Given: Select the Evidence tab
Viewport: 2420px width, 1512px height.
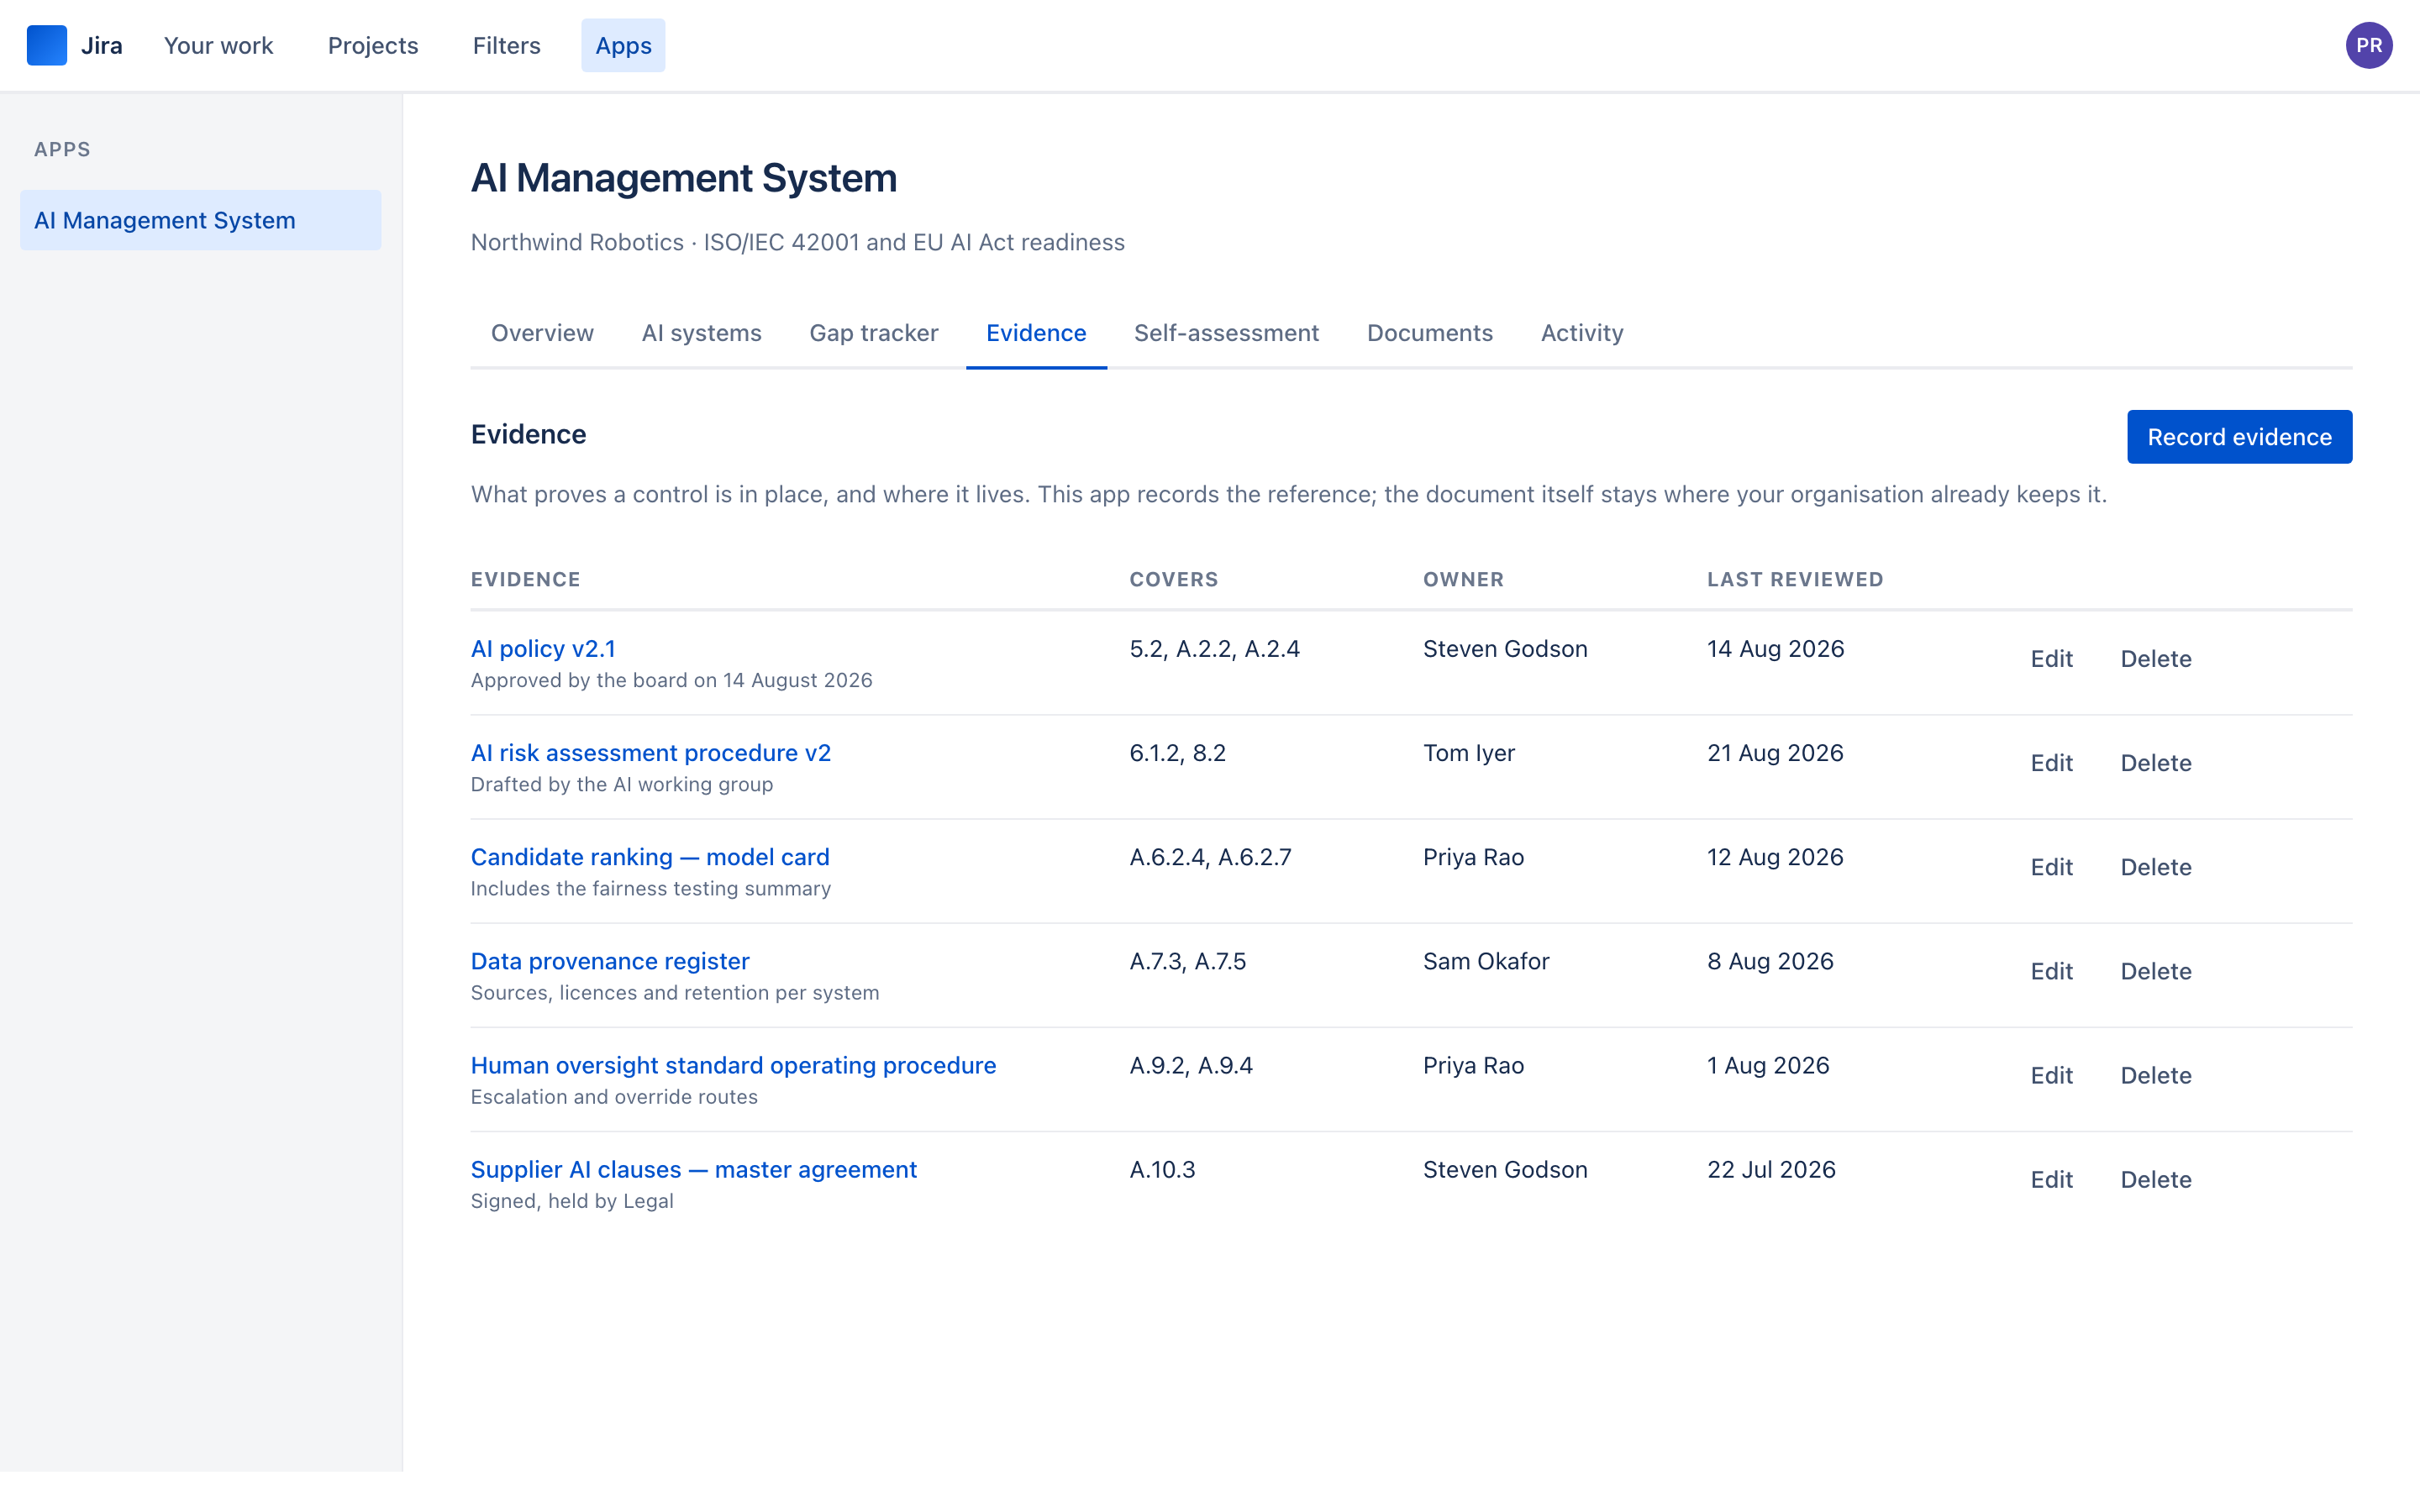Looking at the screenshot, I should click(x=1036, y=333).
